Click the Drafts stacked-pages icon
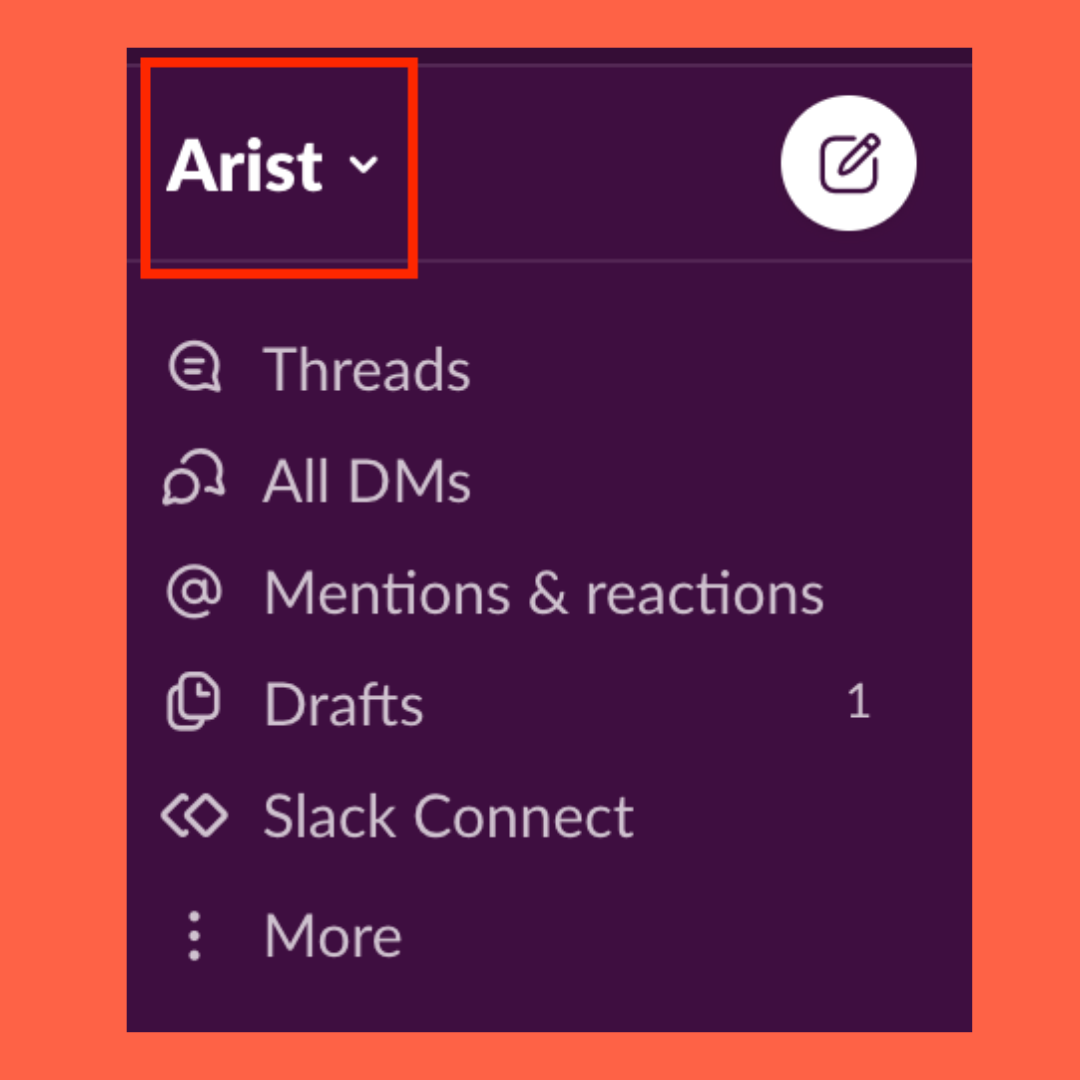The height and width of the screenshot is (1080, 1080). (x=194, y=702)
